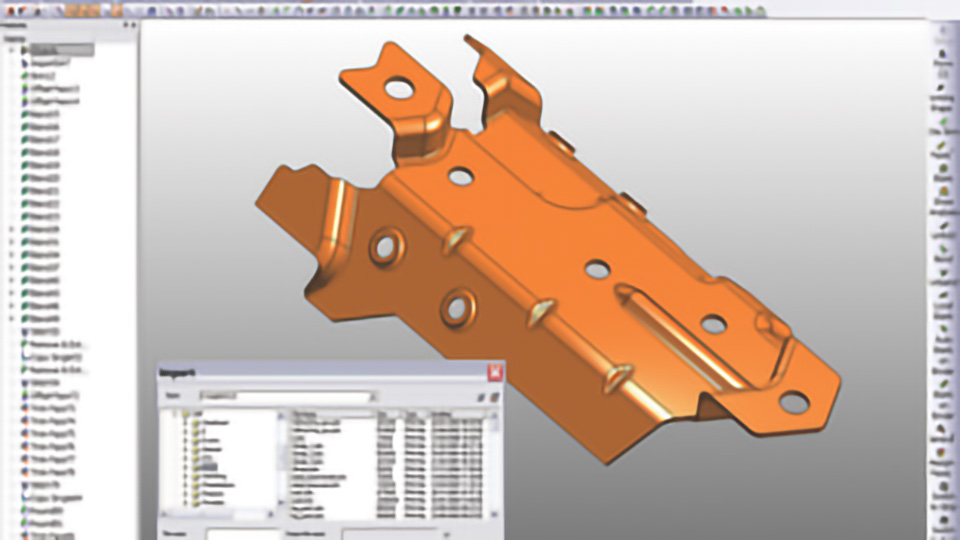Close the feature tree panel using its X icon
Image resolution: width=960 pixels, height=540 pixels.
click(x=133, y=25)
